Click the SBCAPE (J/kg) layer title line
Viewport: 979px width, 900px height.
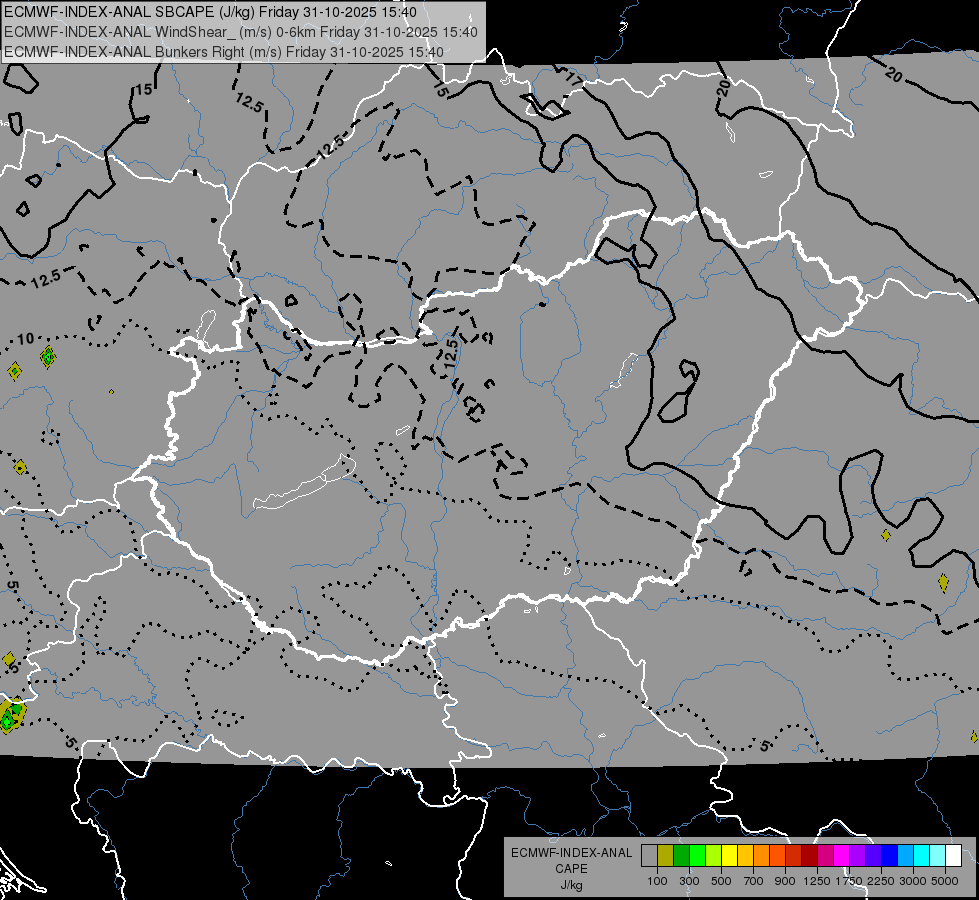[210, 12]
